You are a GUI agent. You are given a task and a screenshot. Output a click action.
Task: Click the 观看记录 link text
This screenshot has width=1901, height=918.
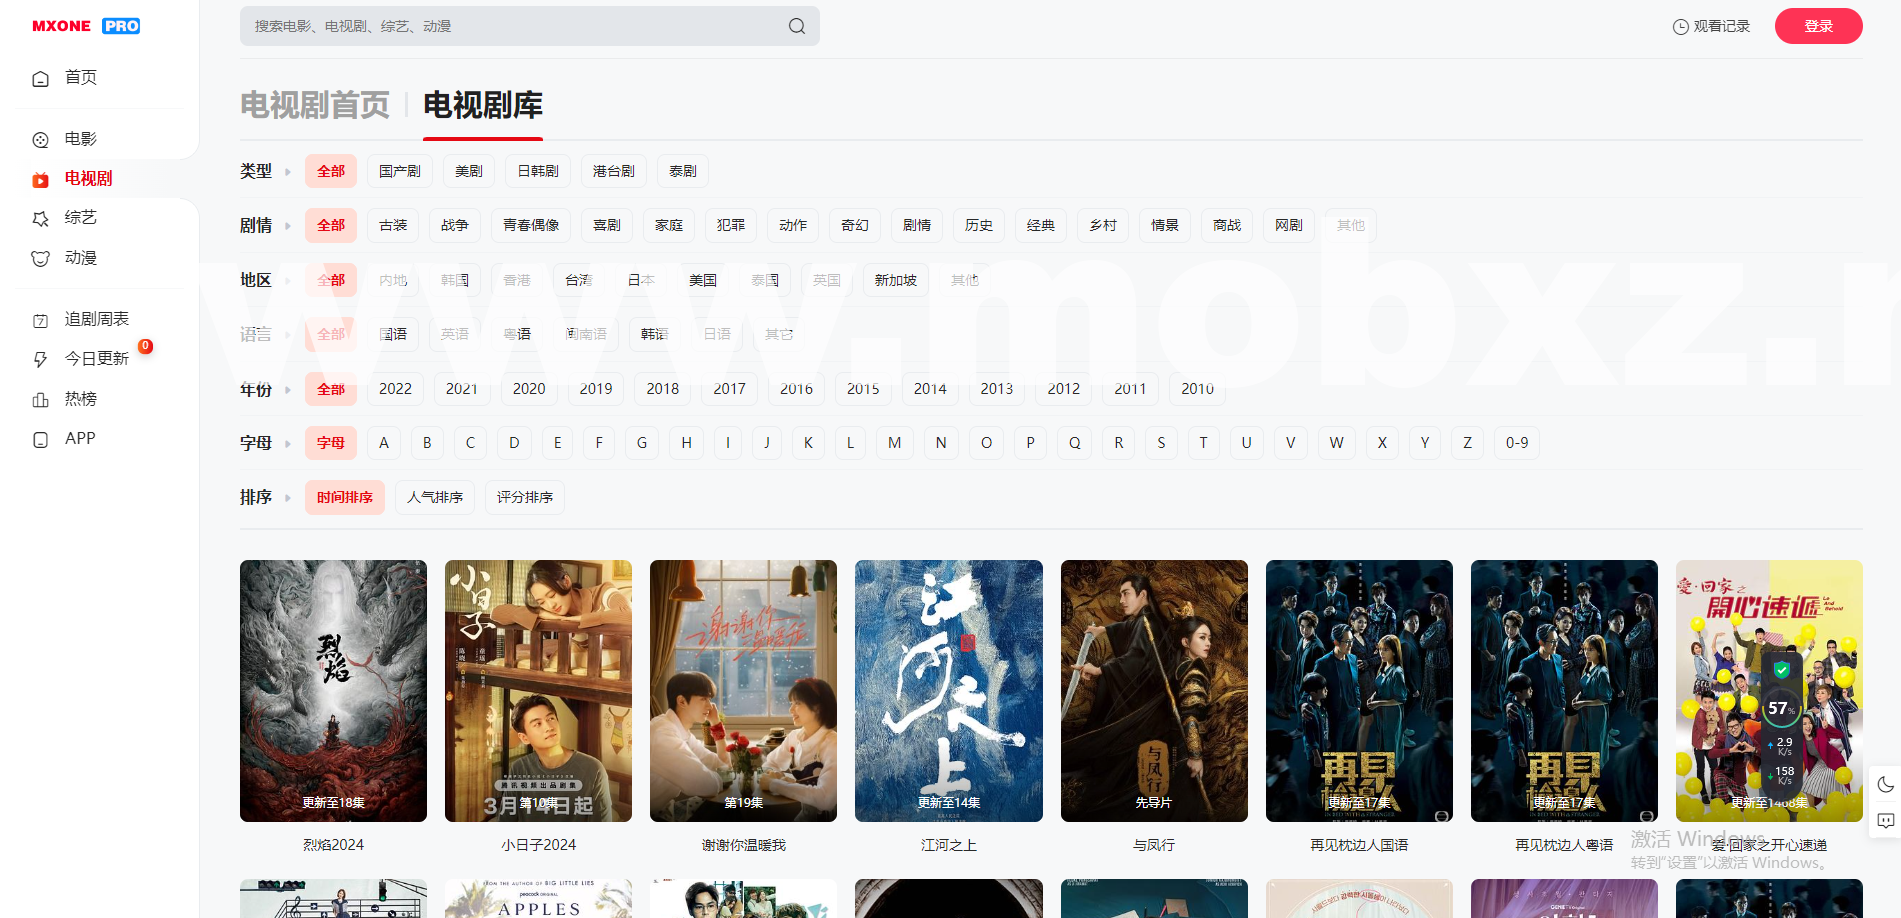pyautogui.click(x=1721, y=26)
